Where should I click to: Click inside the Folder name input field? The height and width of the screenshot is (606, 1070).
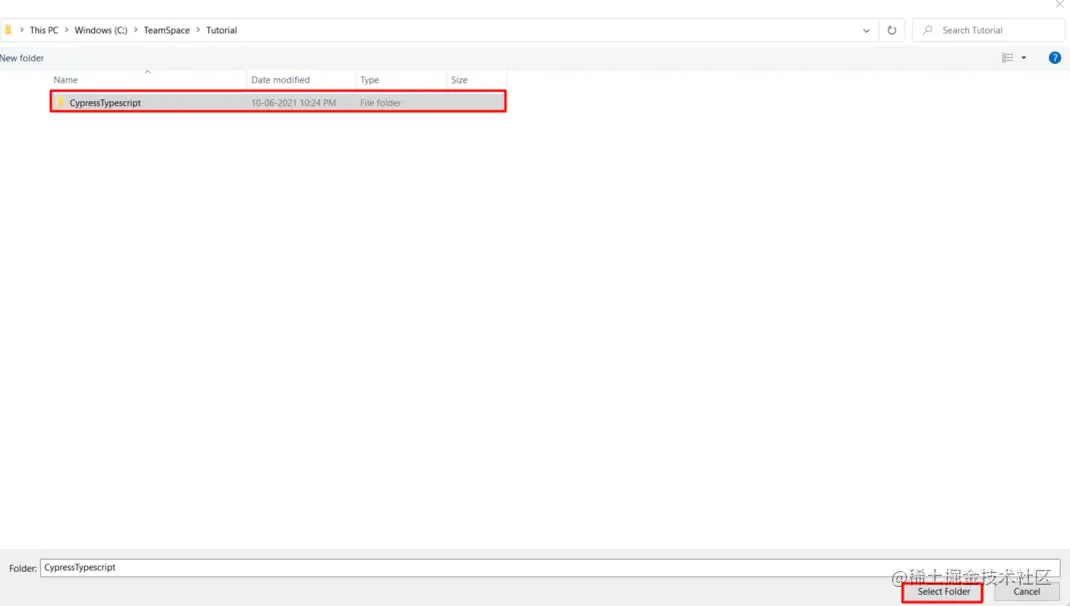tap(300, 567)
